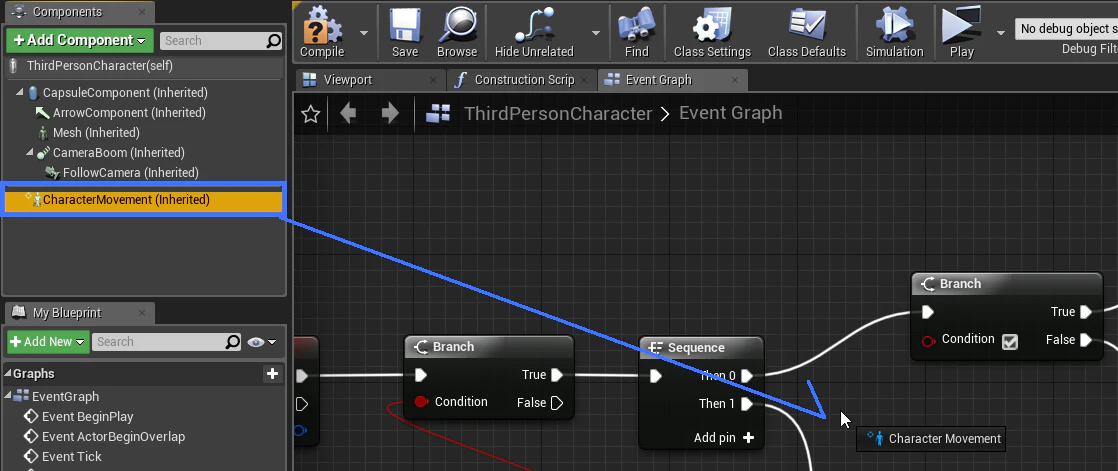The width and height of the screenshot is (1118, 471).
Task: Navigate forward with the right arrow
Action: click(x=389, y=113)
